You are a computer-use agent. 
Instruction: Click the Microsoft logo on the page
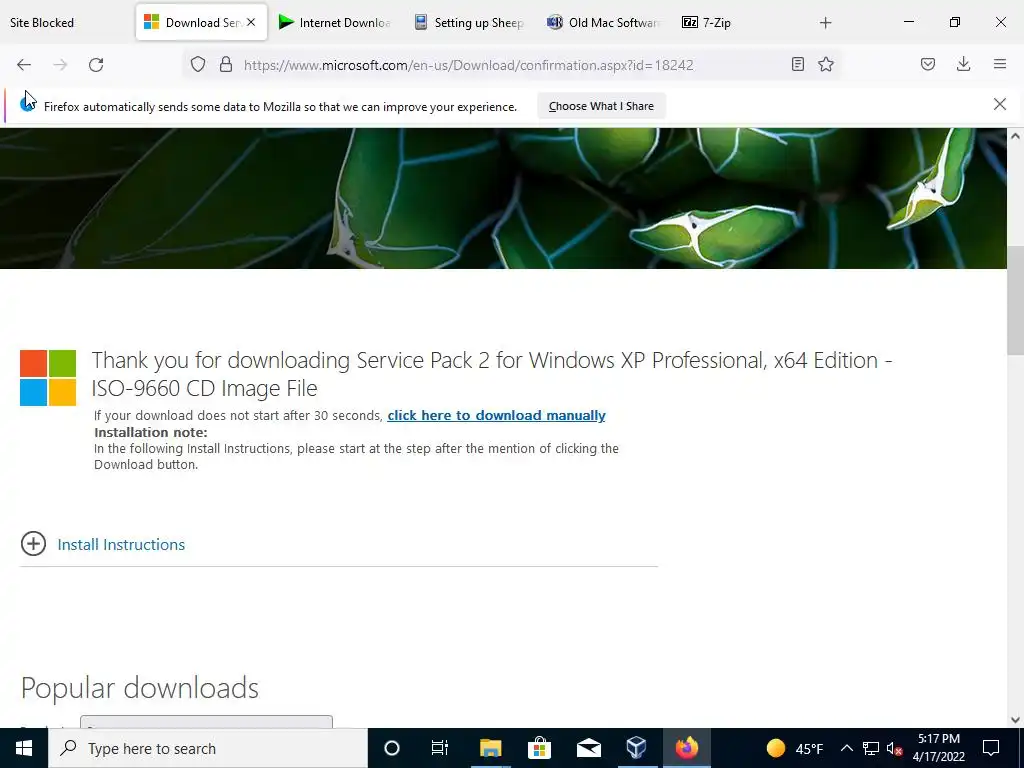click(x=48, y=378)
